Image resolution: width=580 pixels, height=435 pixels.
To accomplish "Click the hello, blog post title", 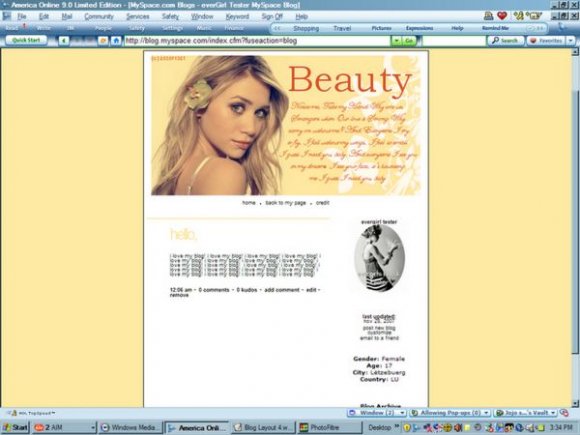I will [x=183, y=234].
